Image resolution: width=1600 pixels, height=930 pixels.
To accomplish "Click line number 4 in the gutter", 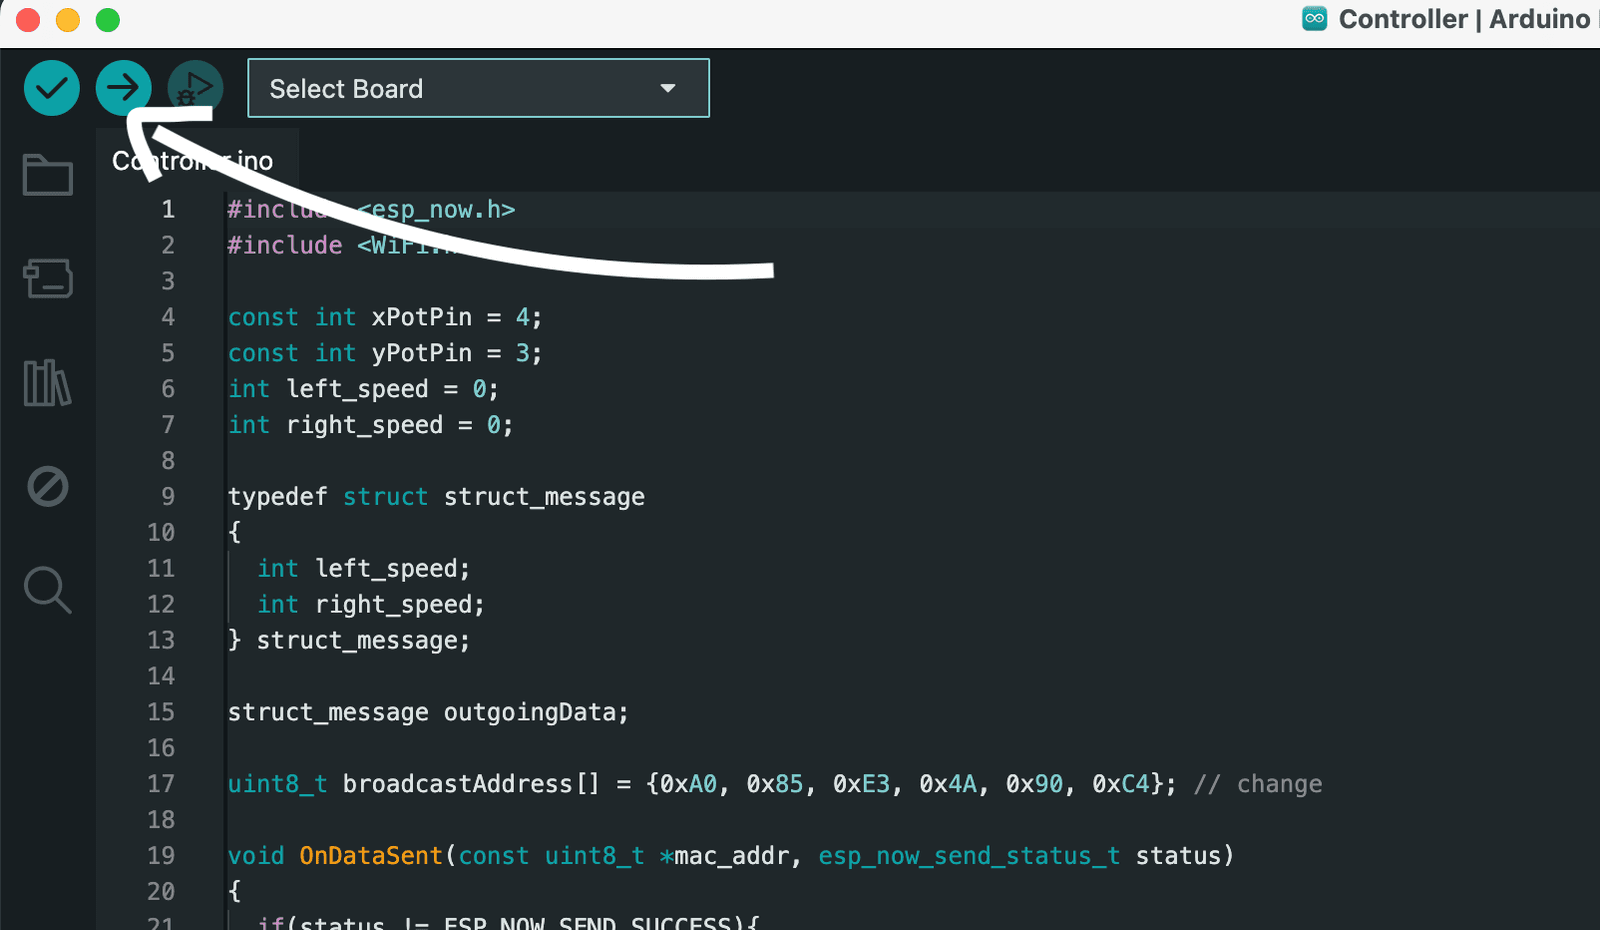I will 168,317.
